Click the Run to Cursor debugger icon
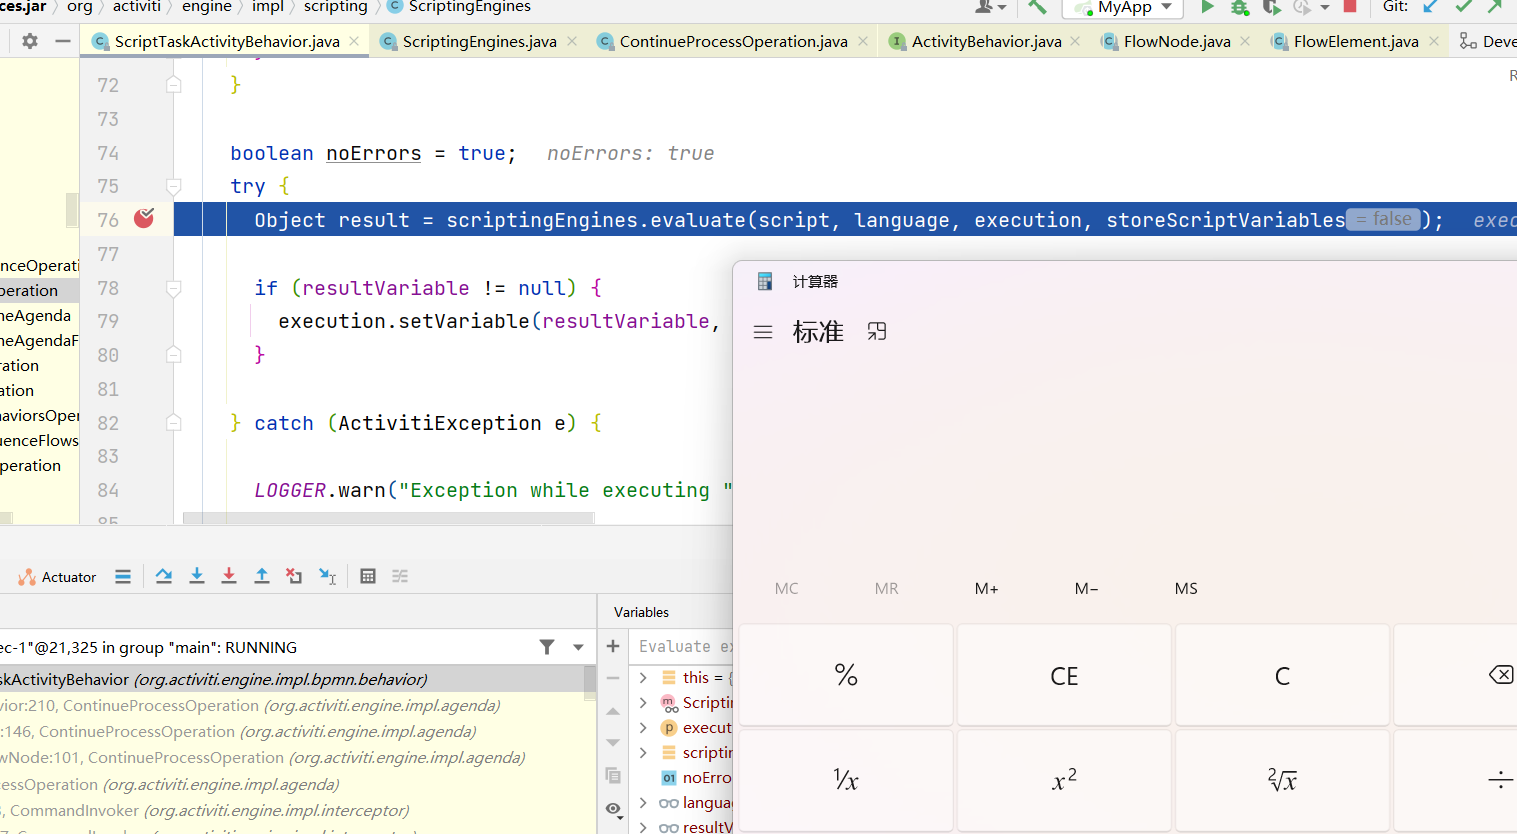This screenshot has height=834, width=1517. tap(327, 576)
